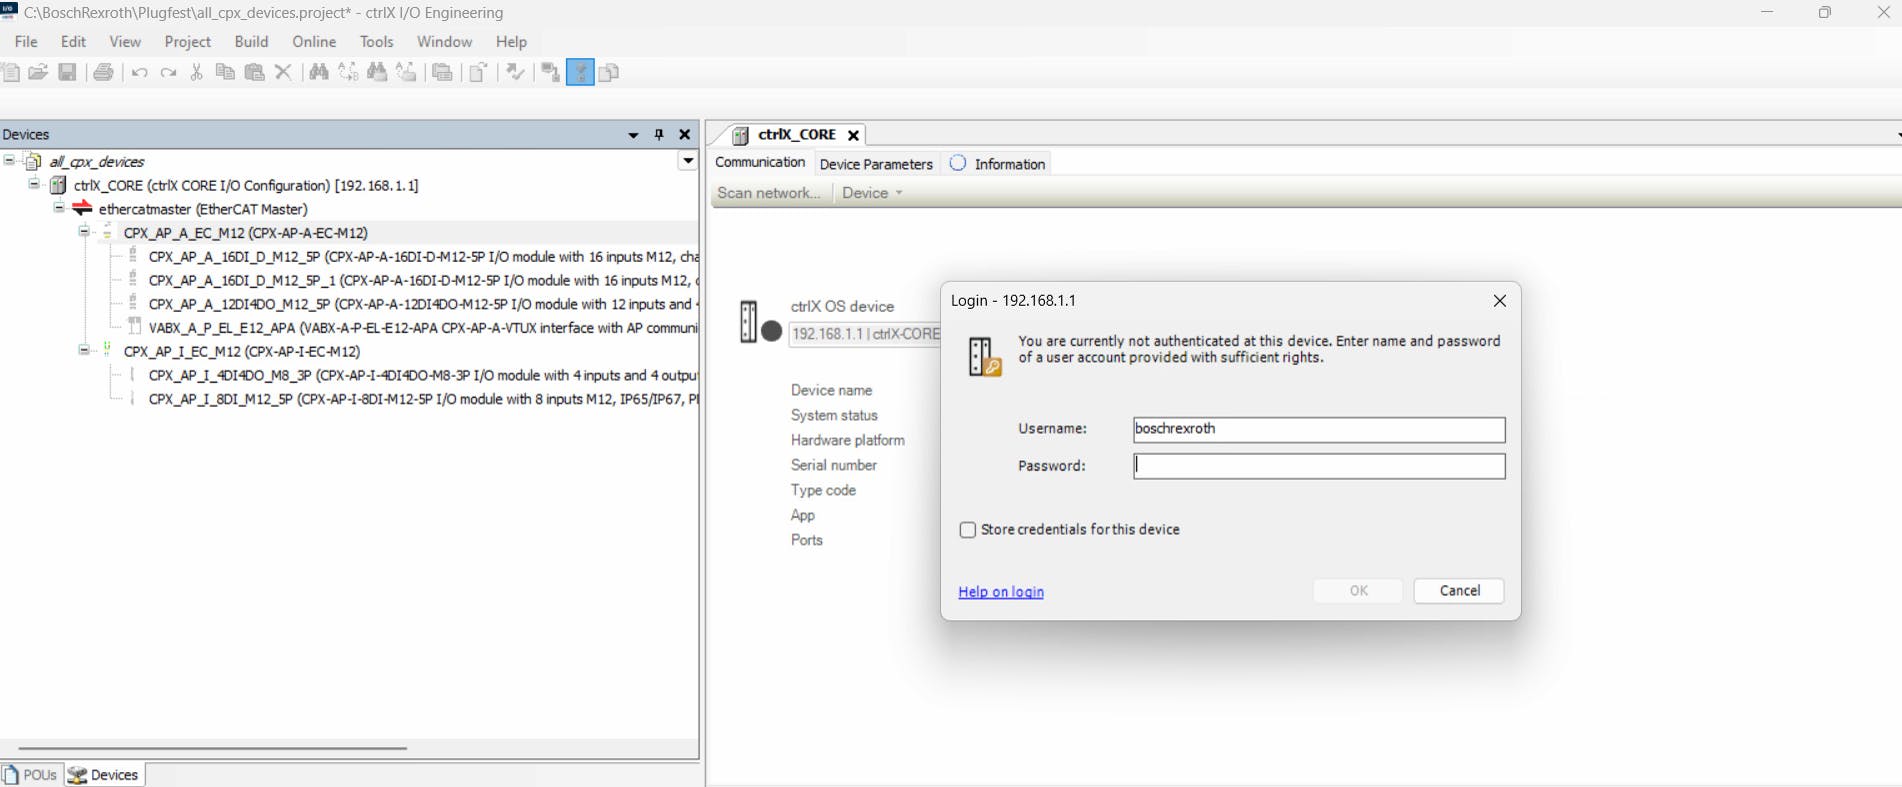Collapse the ethercatmaster tree node
Screen dimensions: 1902x787
pos(59,208)
